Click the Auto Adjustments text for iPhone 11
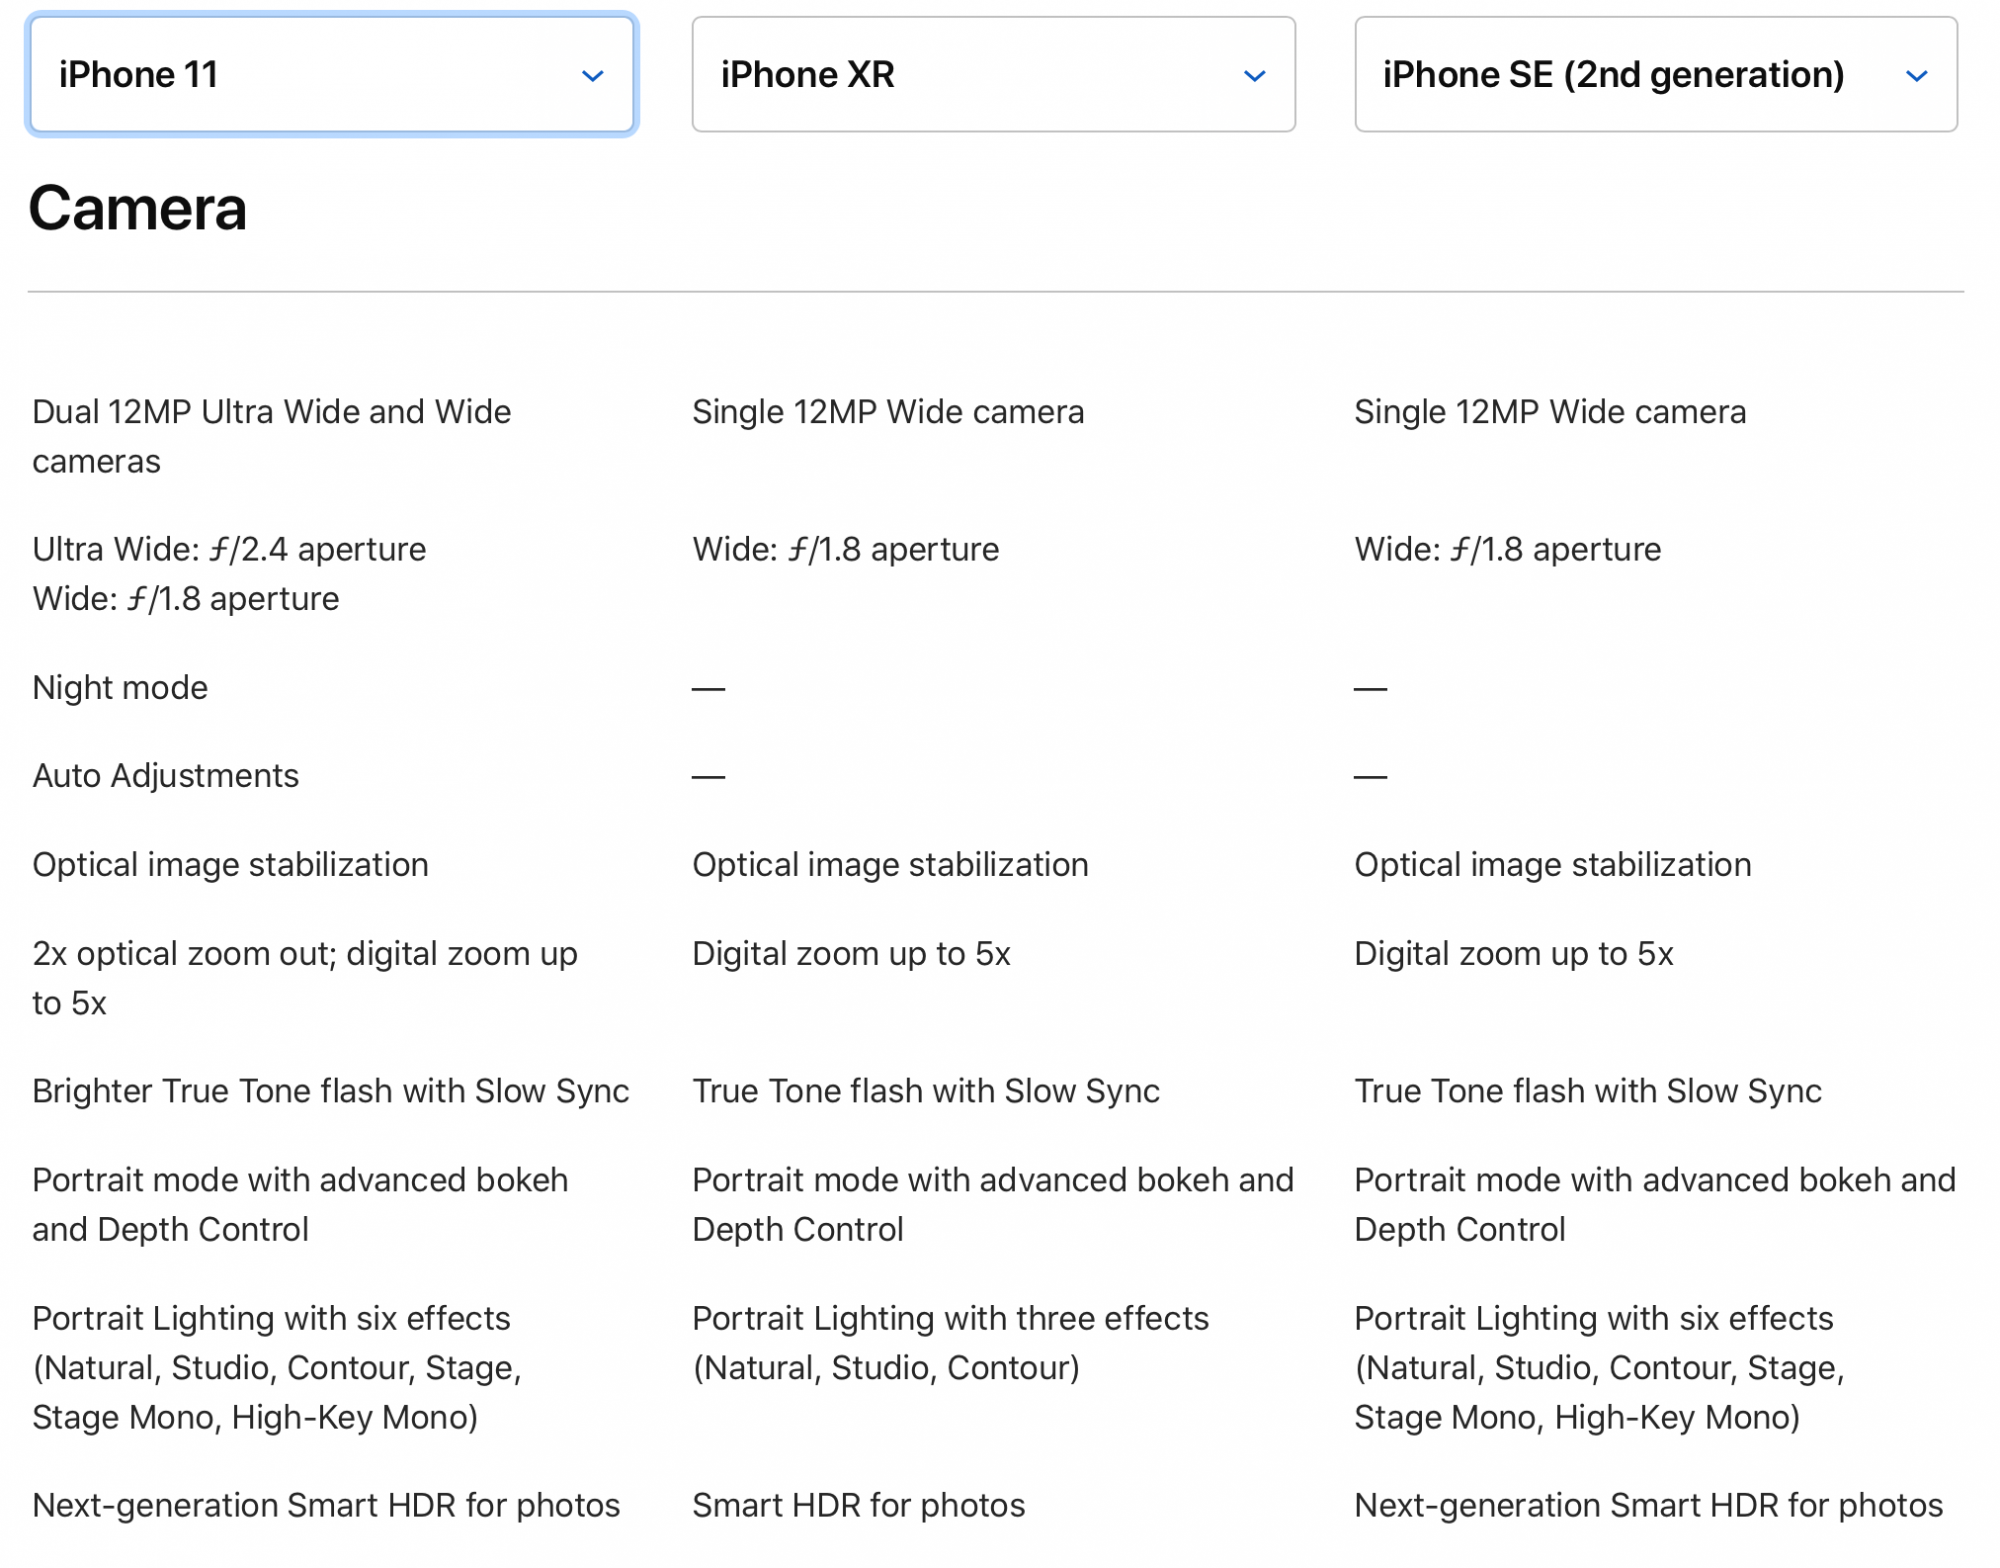This screenshot has height=1568, width=2000. tap(165, 775)
